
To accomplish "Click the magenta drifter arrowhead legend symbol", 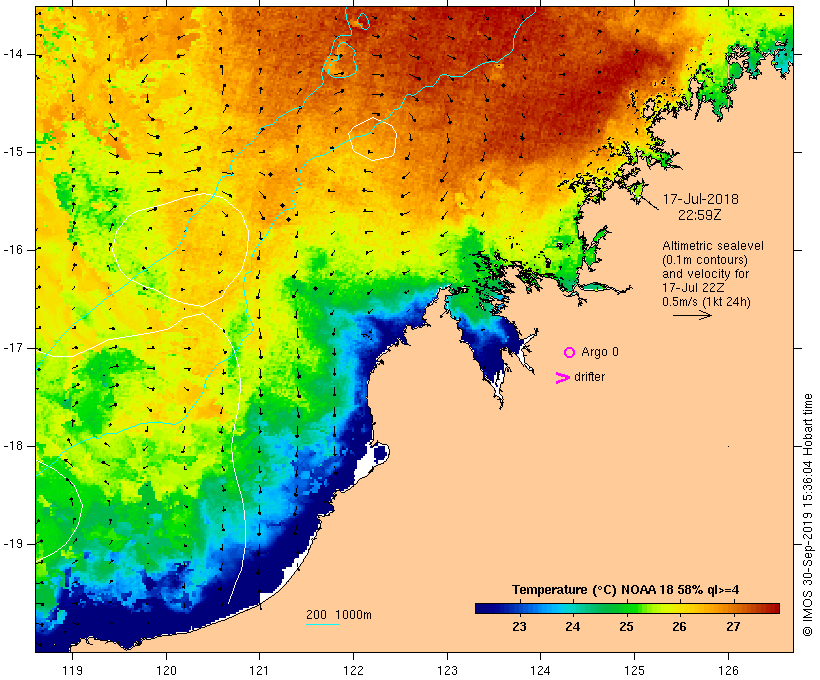I will [x=563, y=378].
